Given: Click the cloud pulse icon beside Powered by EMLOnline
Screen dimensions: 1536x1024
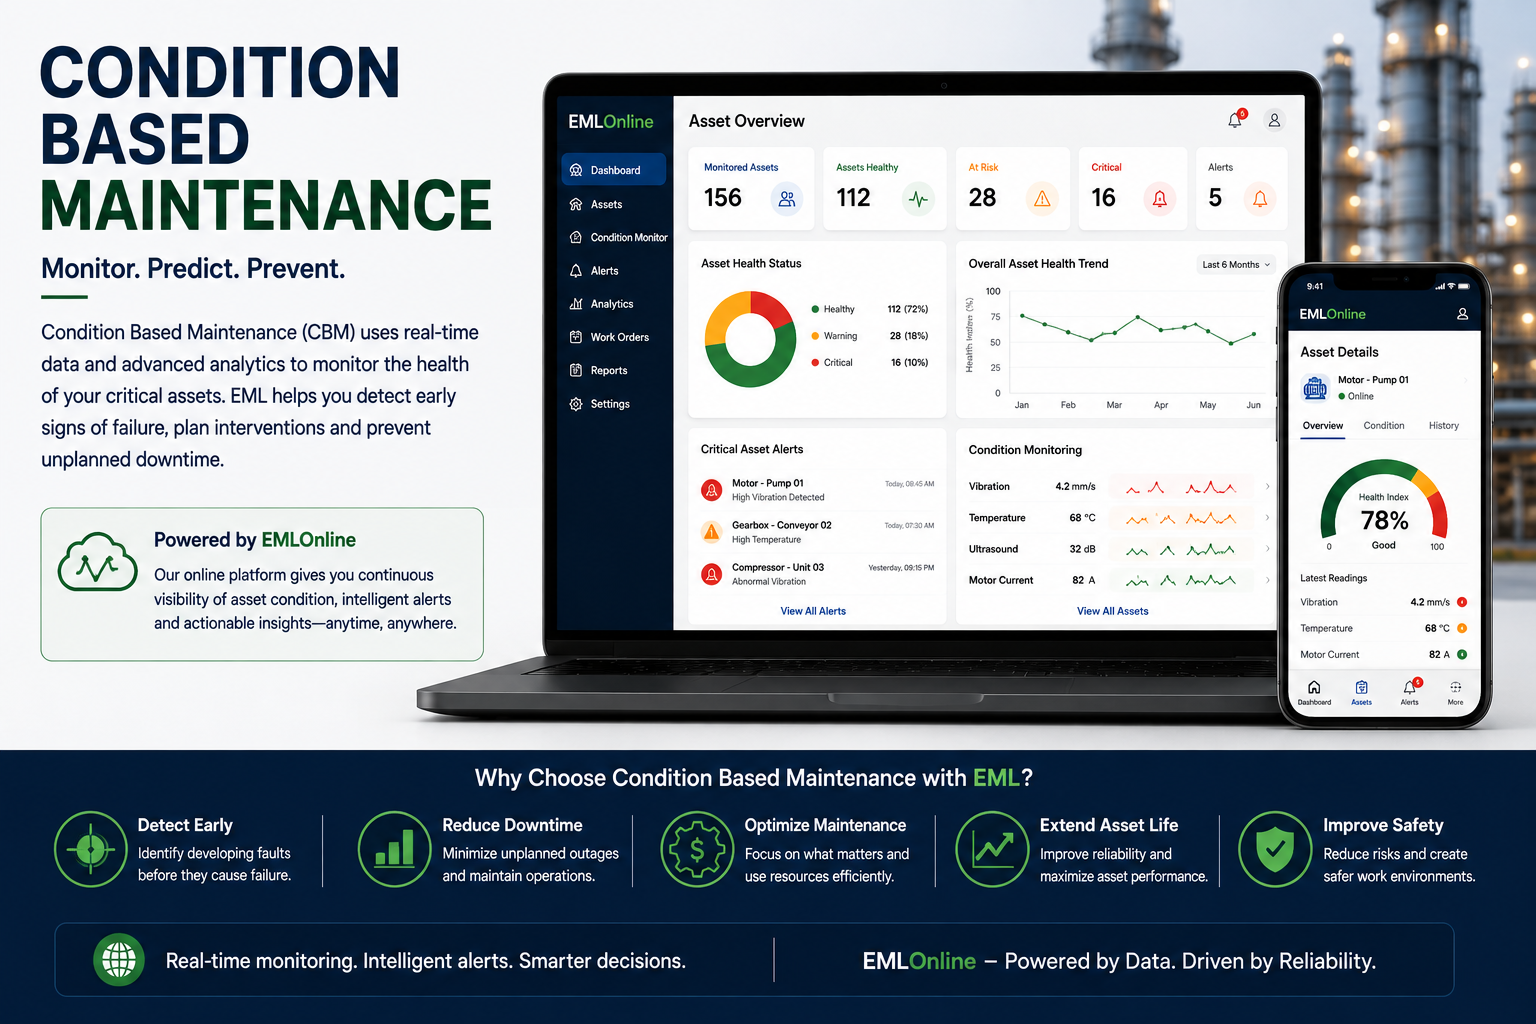Looking at the screenshot, I should click(97, 563).
